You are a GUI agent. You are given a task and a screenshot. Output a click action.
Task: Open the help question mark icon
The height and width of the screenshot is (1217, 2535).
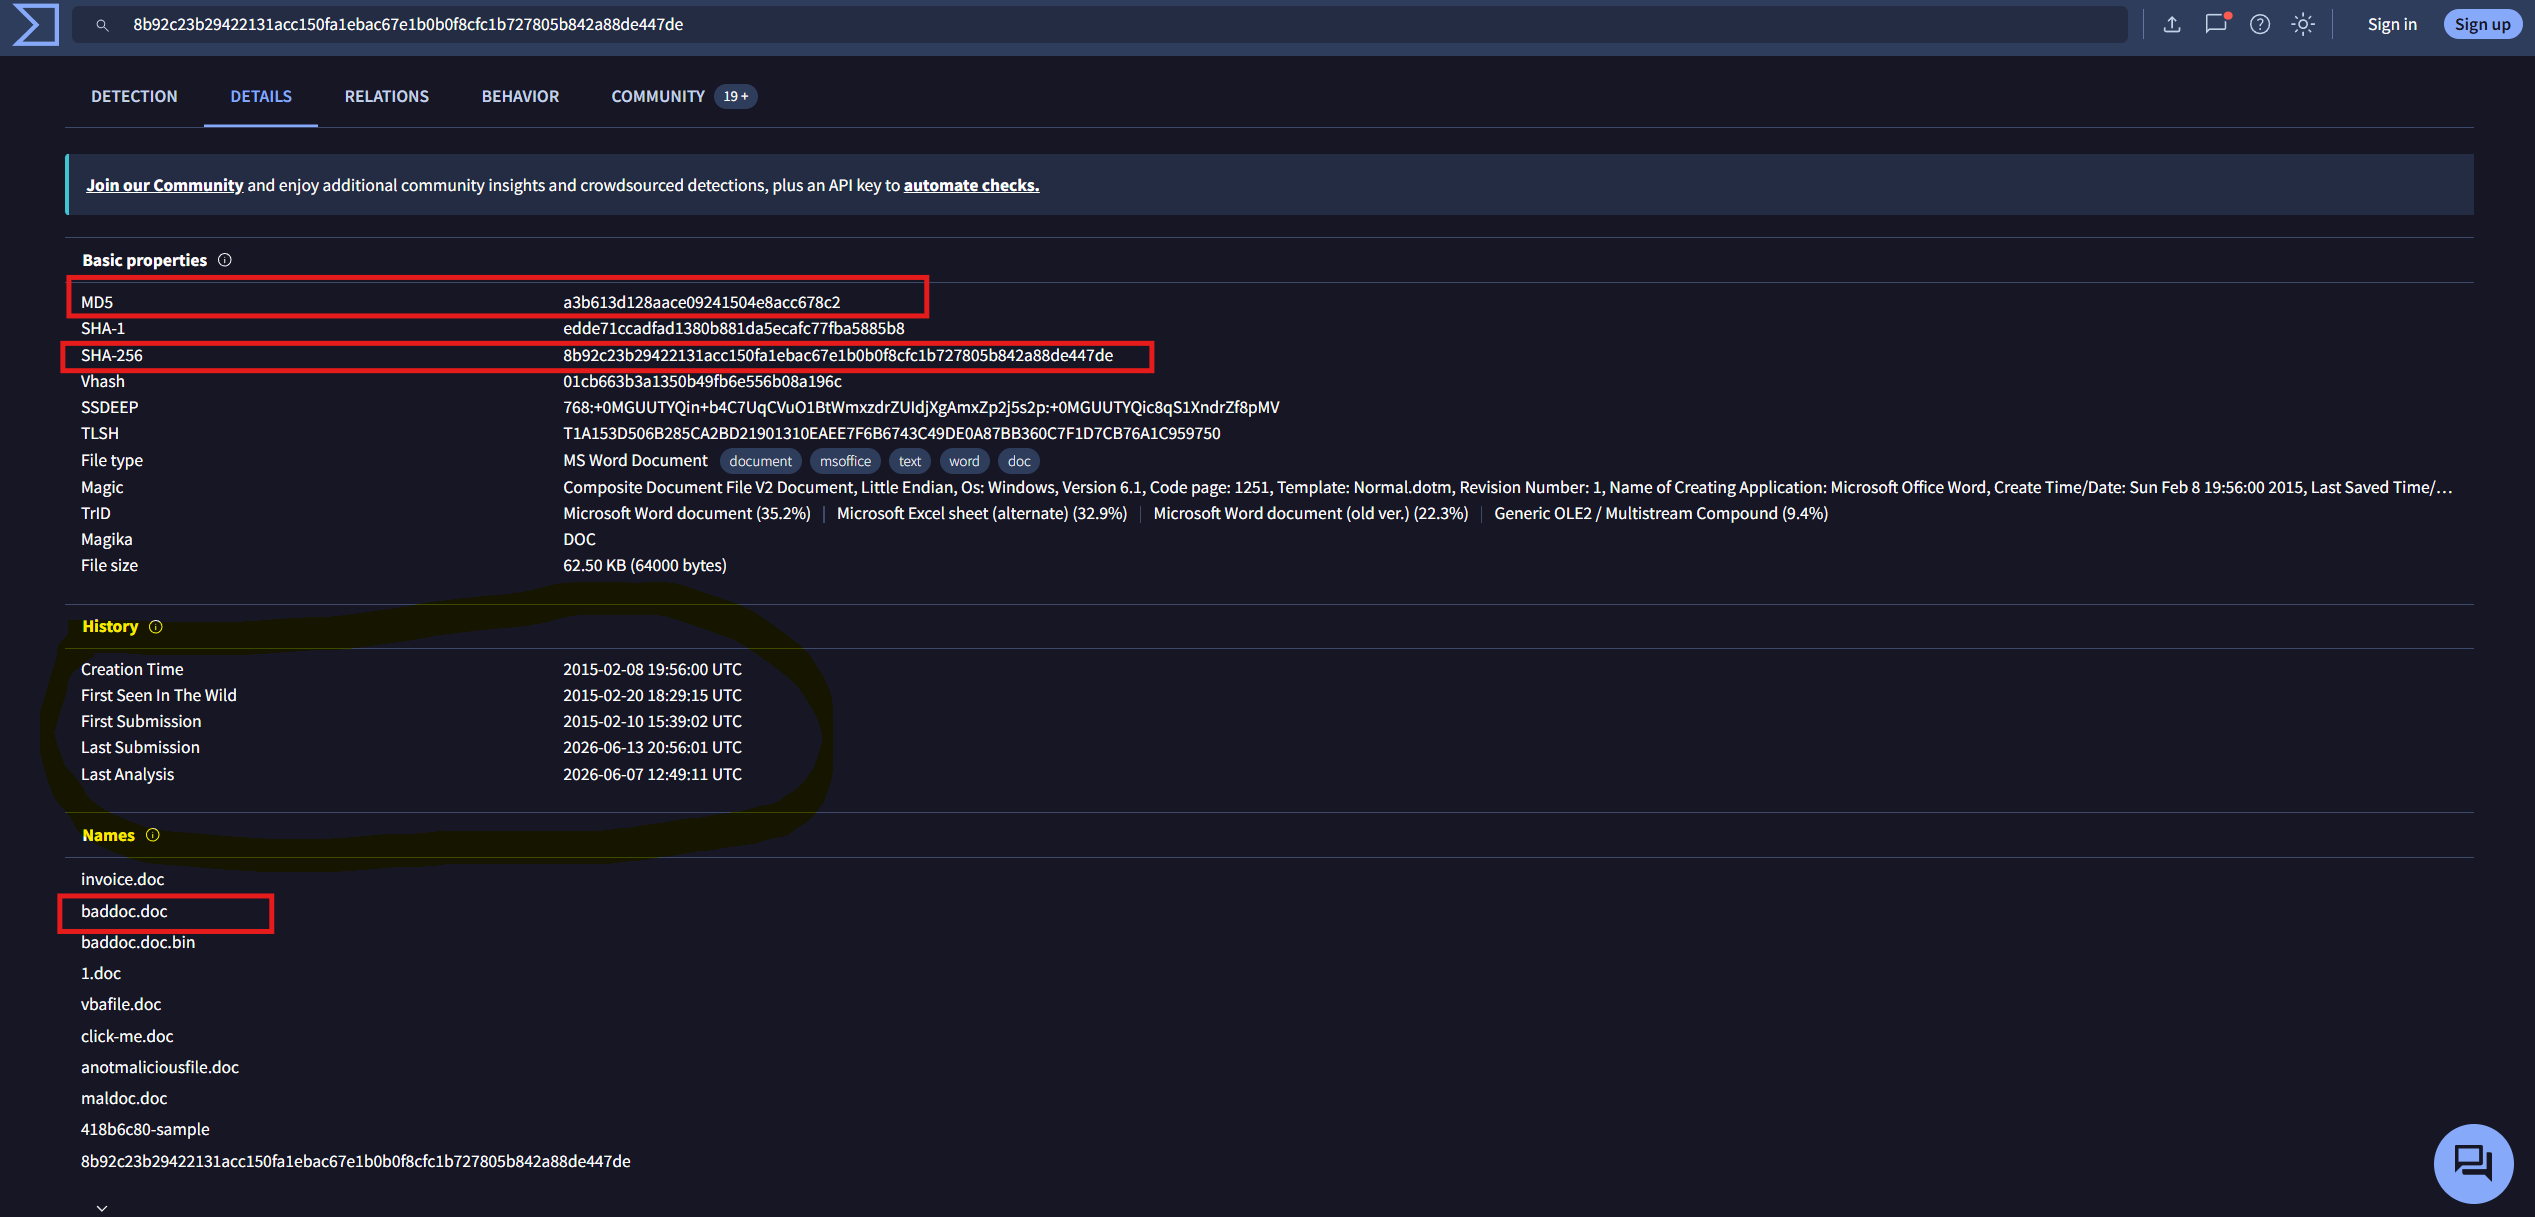pyautogui.click(x=2260, y=24)
